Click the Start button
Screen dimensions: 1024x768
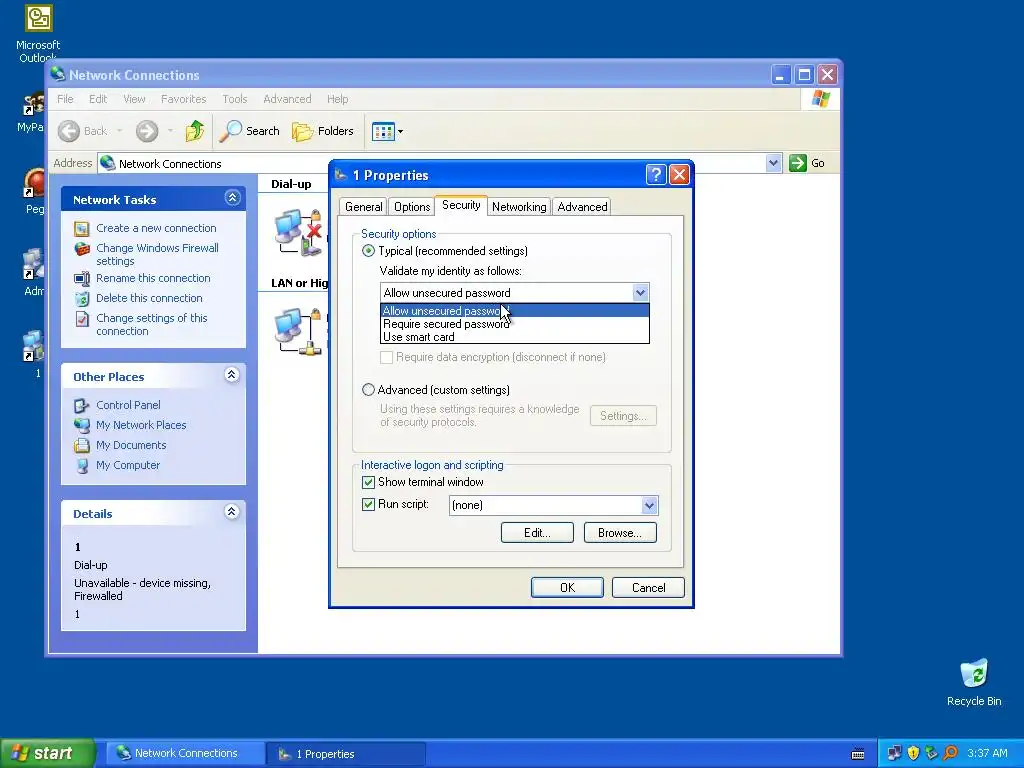(48, 753)
